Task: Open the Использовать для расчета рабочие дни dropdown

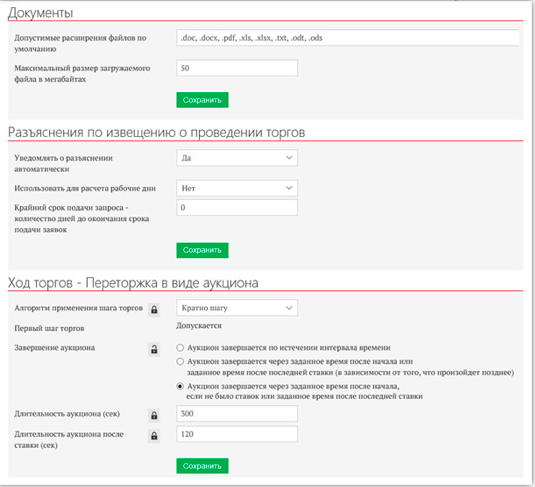Action: point(237,188)
